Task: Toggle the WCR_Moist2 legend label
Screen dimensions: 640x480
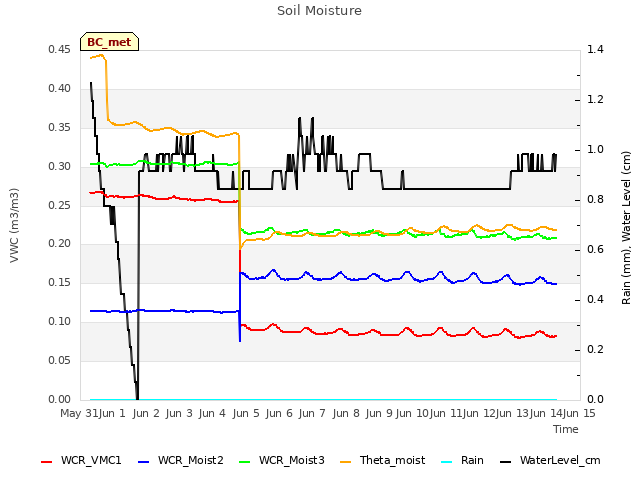Action: click(x=191, y=460)
